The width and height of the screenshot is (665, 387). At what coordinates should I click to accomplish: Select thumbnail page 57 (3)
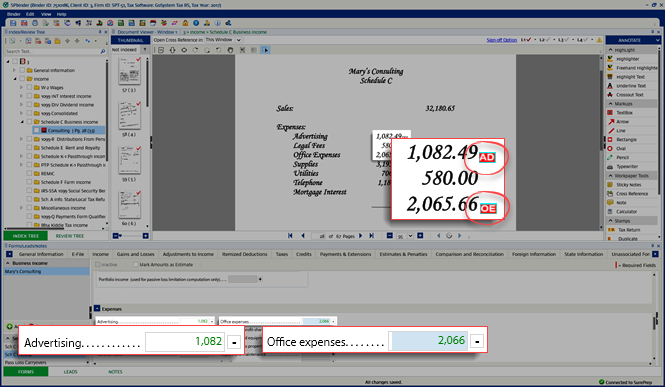[129, 71]
